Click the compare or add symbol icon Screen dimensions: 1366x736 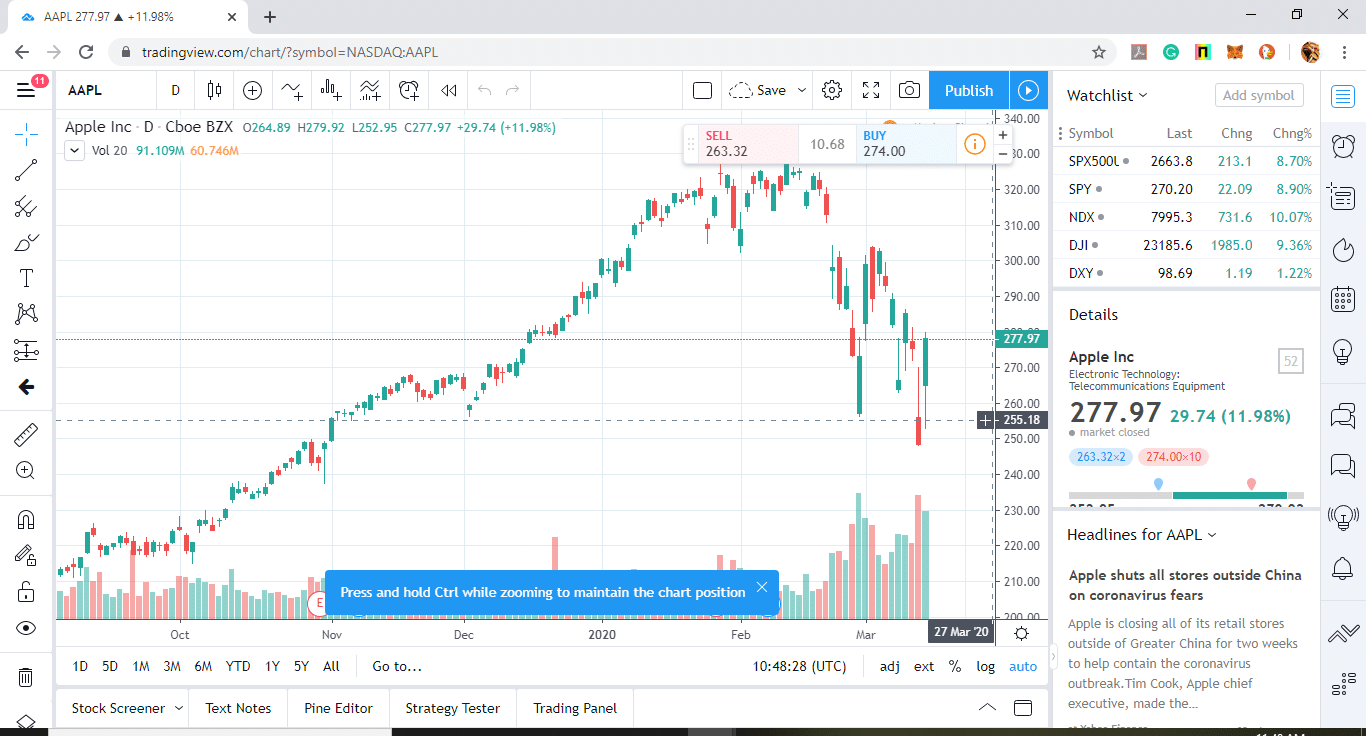coord(253,90)
